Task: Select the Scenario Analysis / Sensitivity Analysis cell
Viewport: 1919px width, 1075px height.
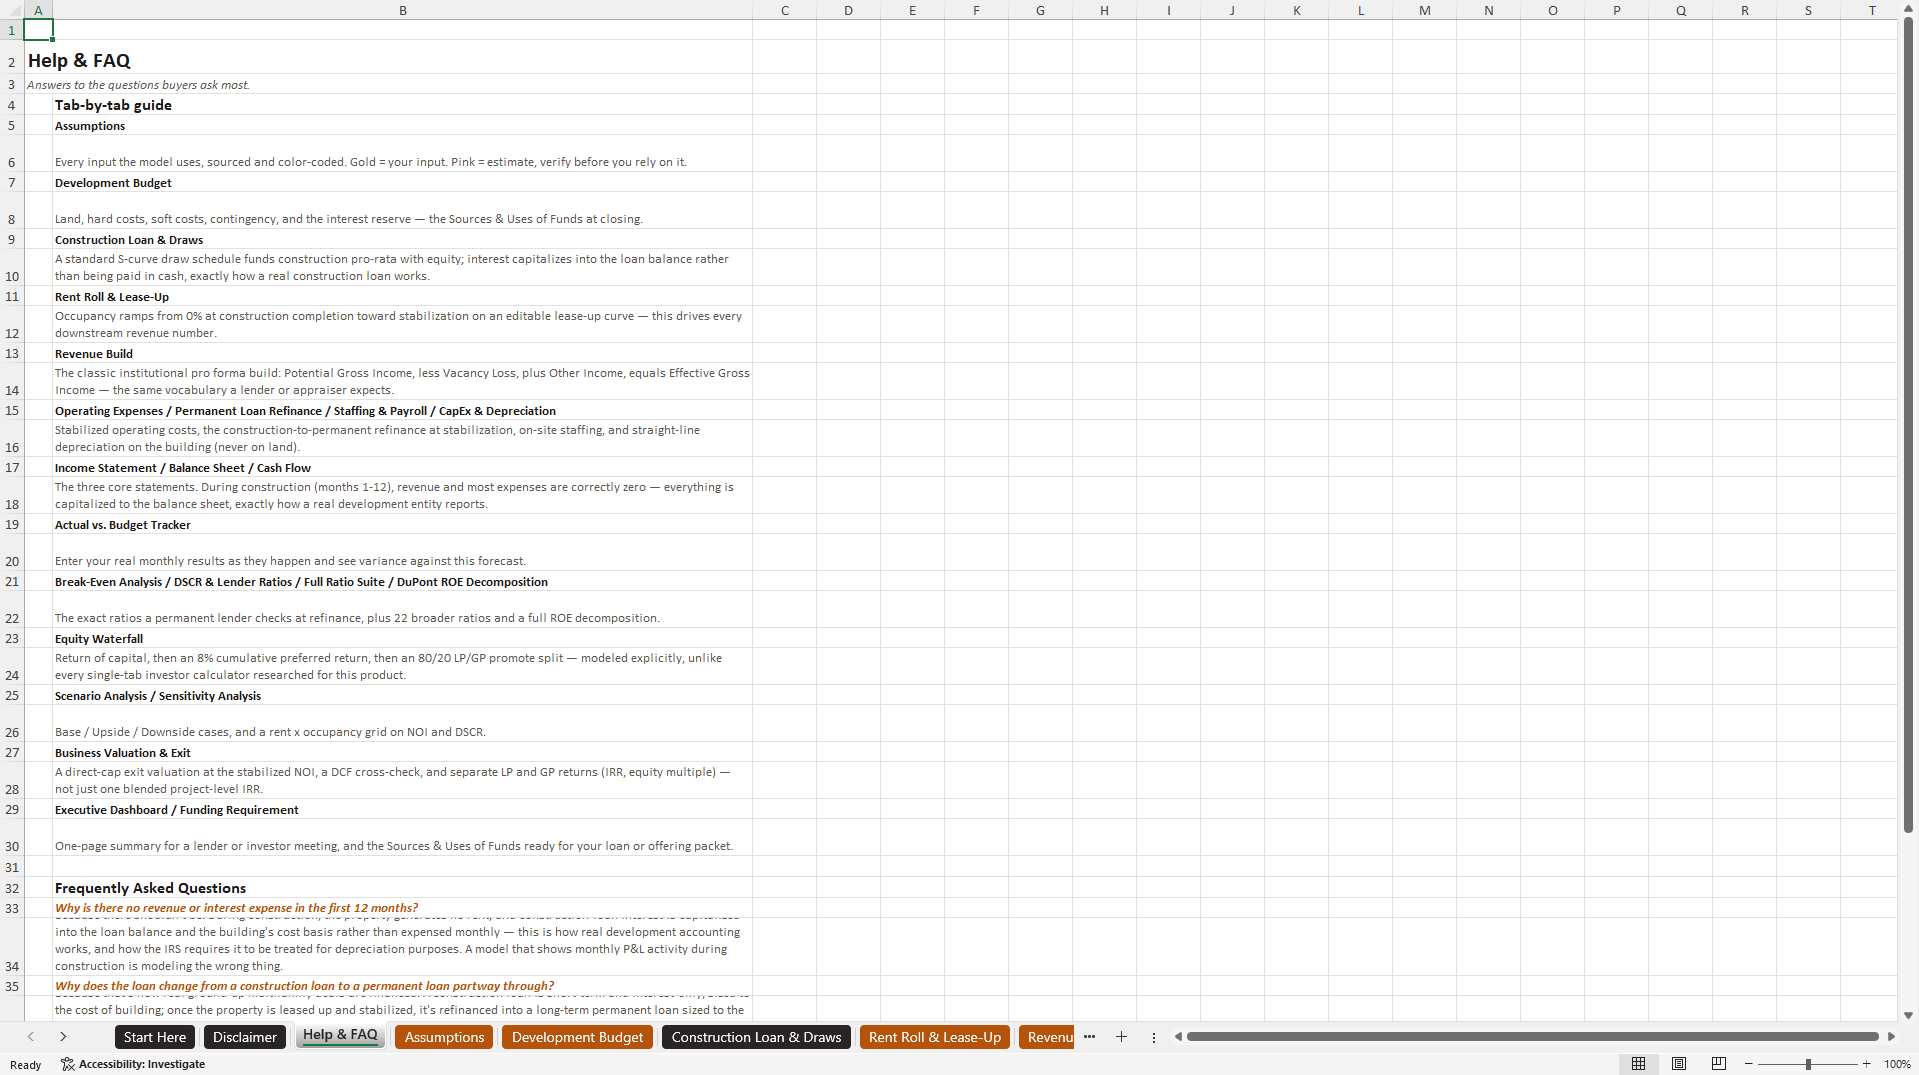Action: (402, 695)
